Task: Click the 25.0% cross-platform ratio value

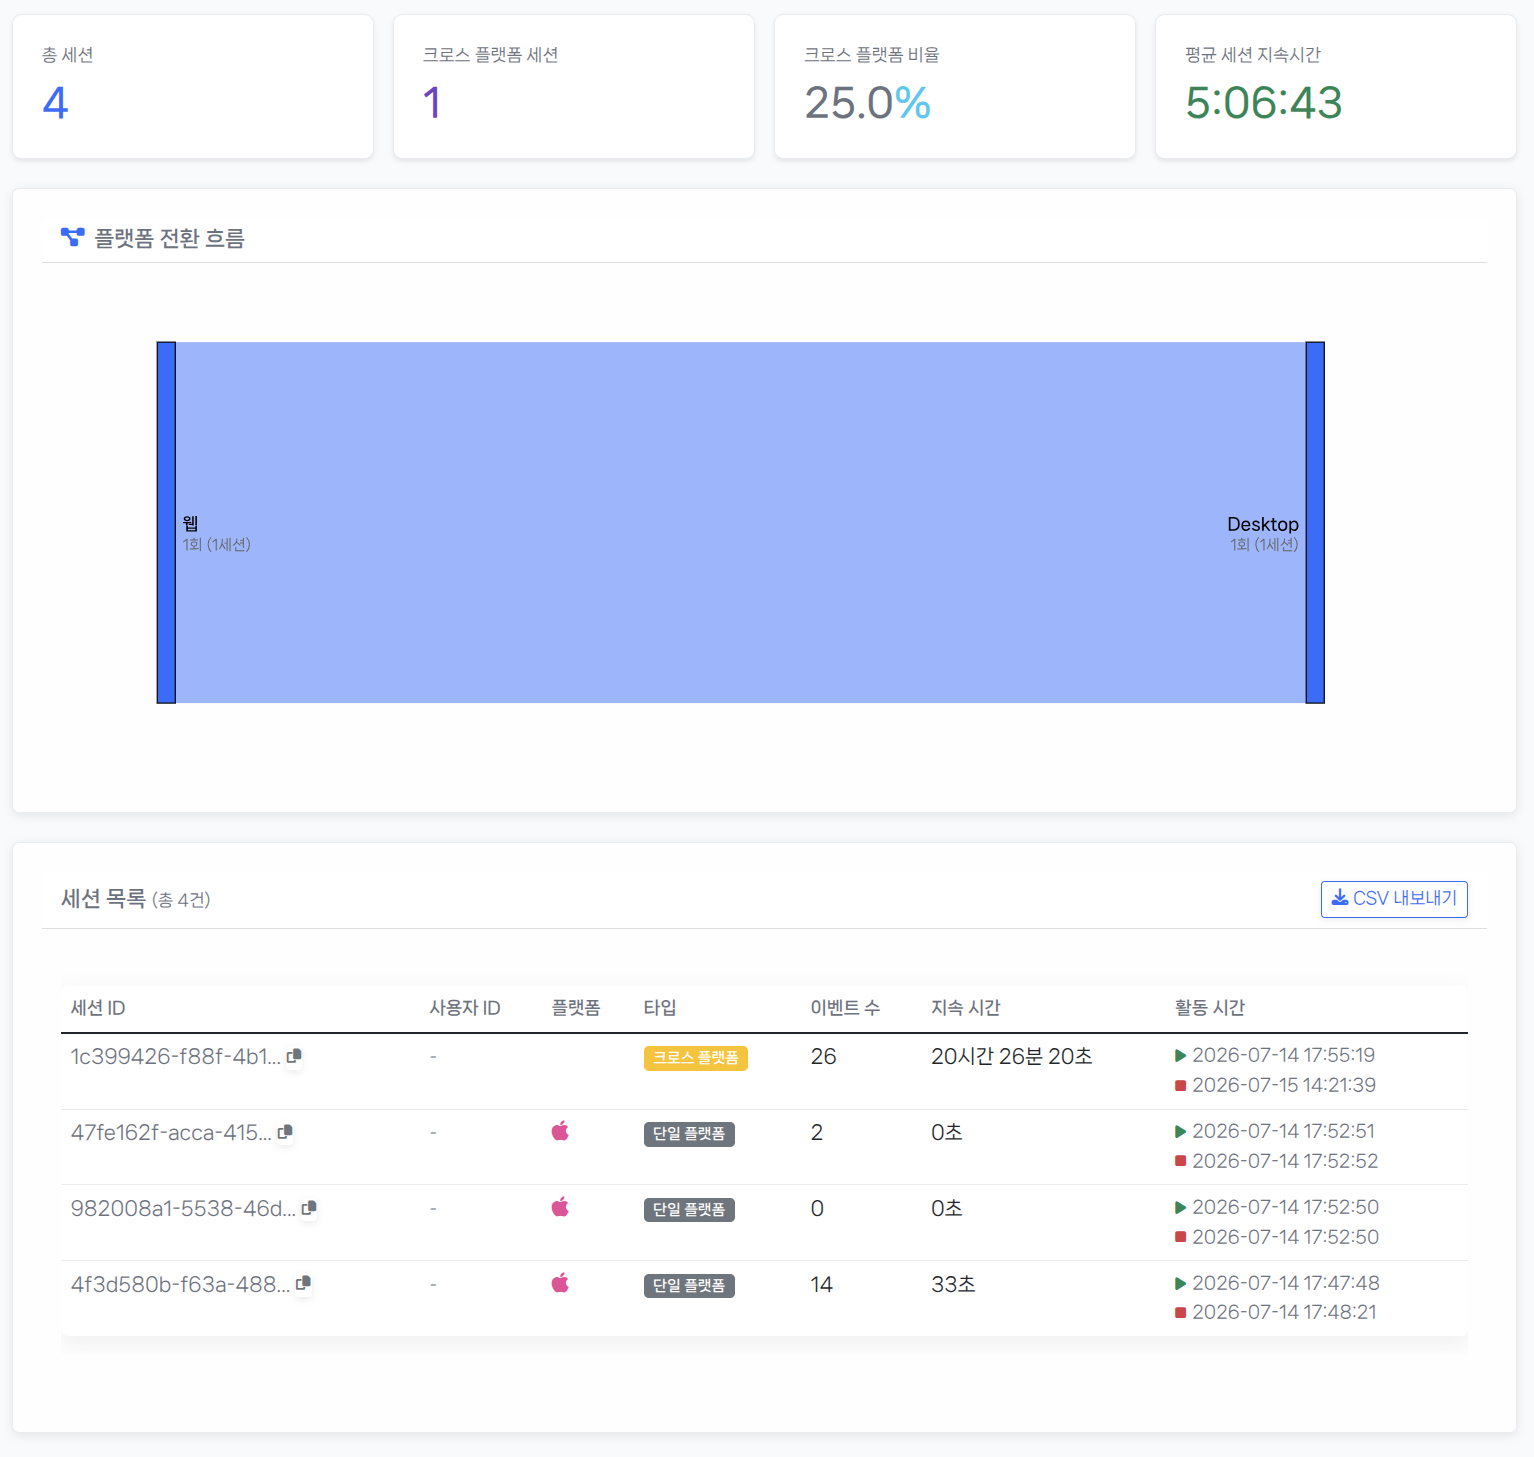Action: 868,103
